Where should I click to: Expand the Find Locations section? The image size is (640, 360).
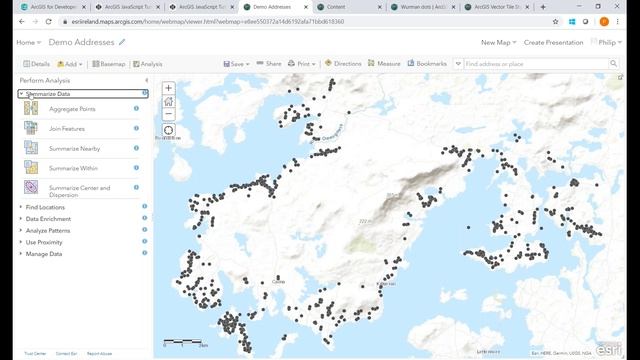[21, 207]
